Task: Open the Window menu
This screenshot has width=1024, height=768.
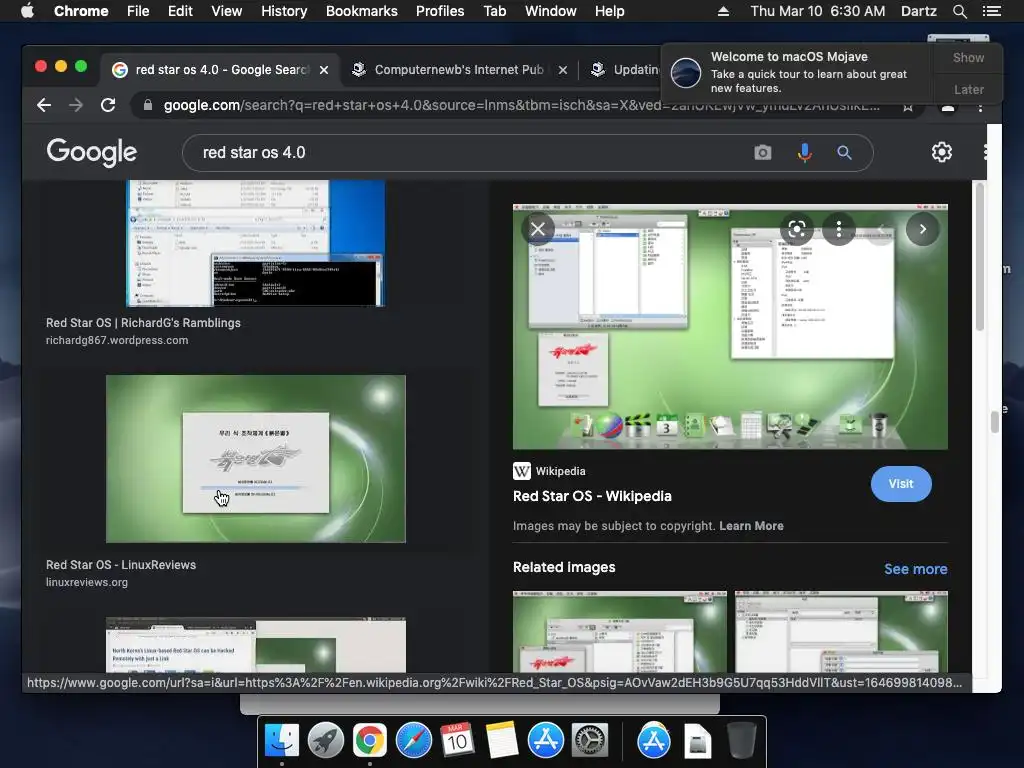Action: [x=551, y=11]
